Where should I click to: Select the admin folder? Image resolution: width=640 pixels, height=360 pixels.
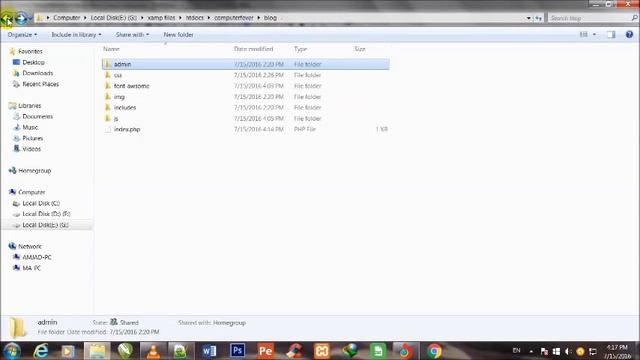pos(246,64)
